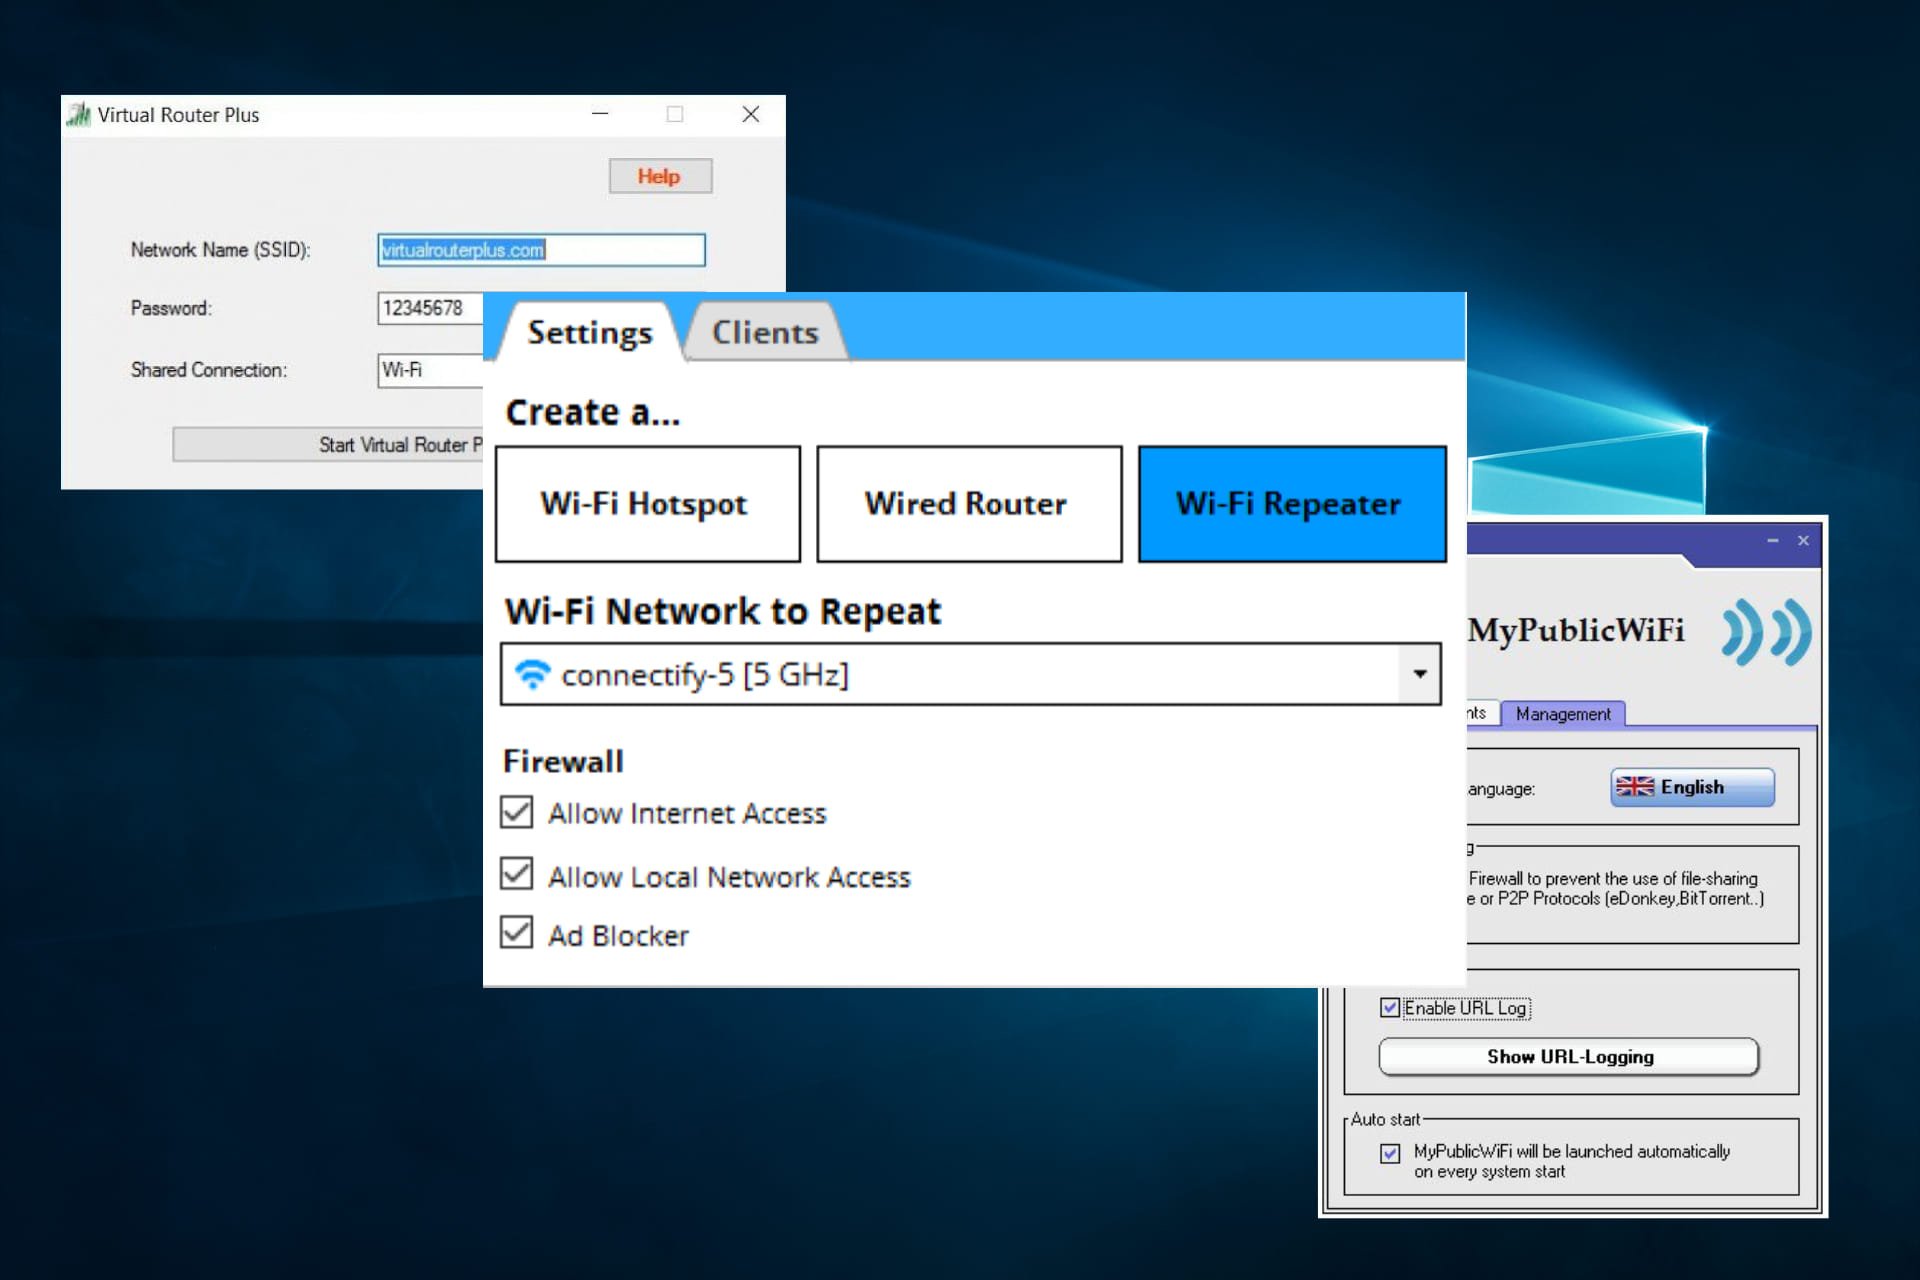Click the Wi-Fi Network to Repeat heading
The height and width of the screenshot is (1280, 1920).
tap(722, 611)
